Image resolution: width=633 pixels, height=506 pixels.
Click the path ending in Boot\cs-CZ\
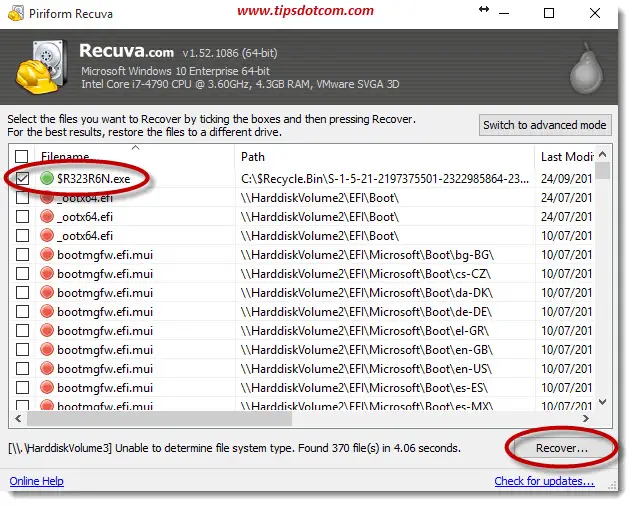(x=366, y=273)
